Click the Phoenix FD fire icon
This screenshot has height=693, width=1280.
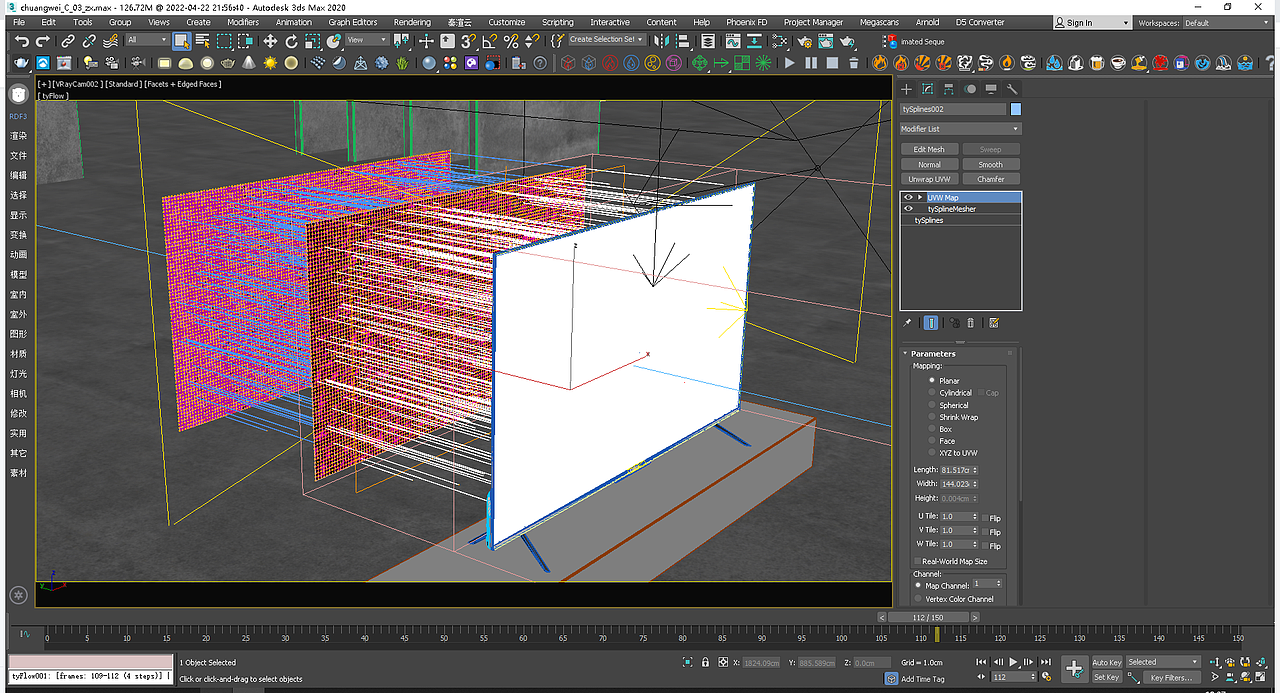click(x=879, y=62)
